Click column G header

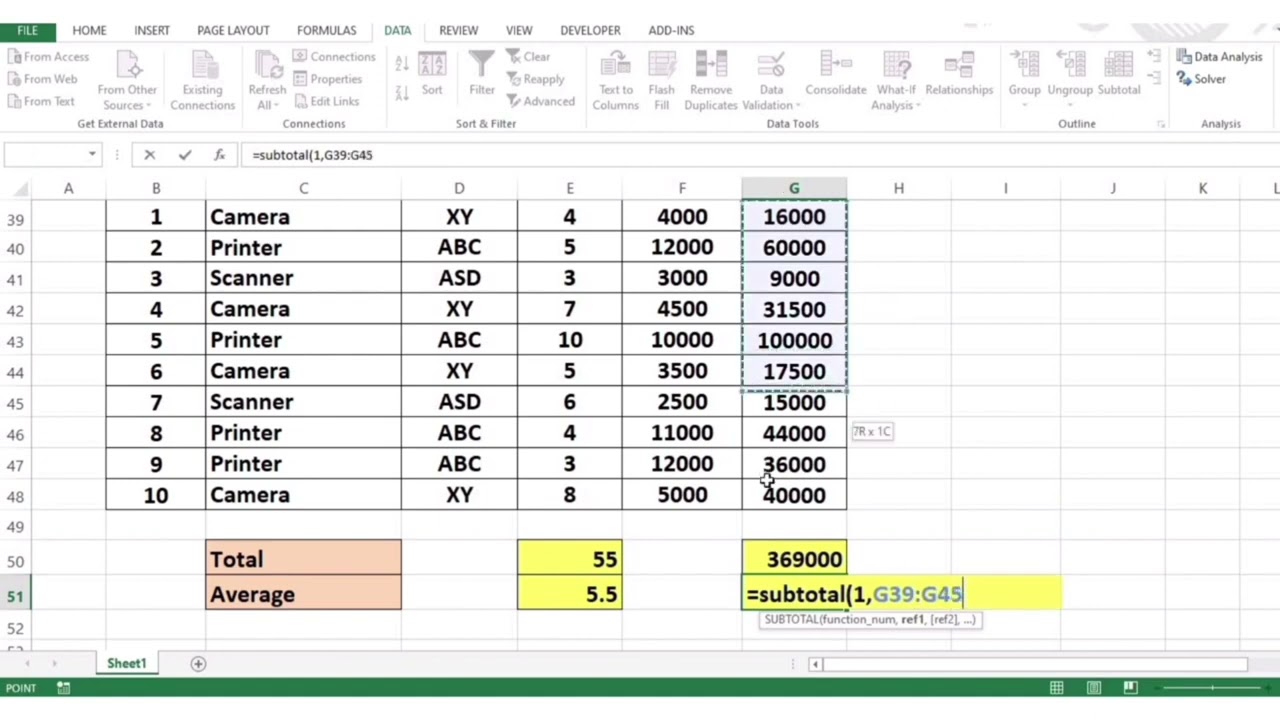click(794, 188)
